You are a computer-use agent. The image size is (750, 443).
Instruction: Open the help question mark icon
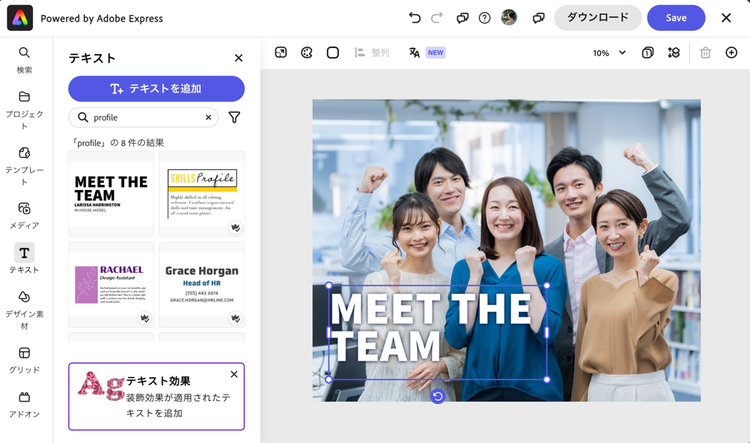pyautogui.click(x=485, y=18)
